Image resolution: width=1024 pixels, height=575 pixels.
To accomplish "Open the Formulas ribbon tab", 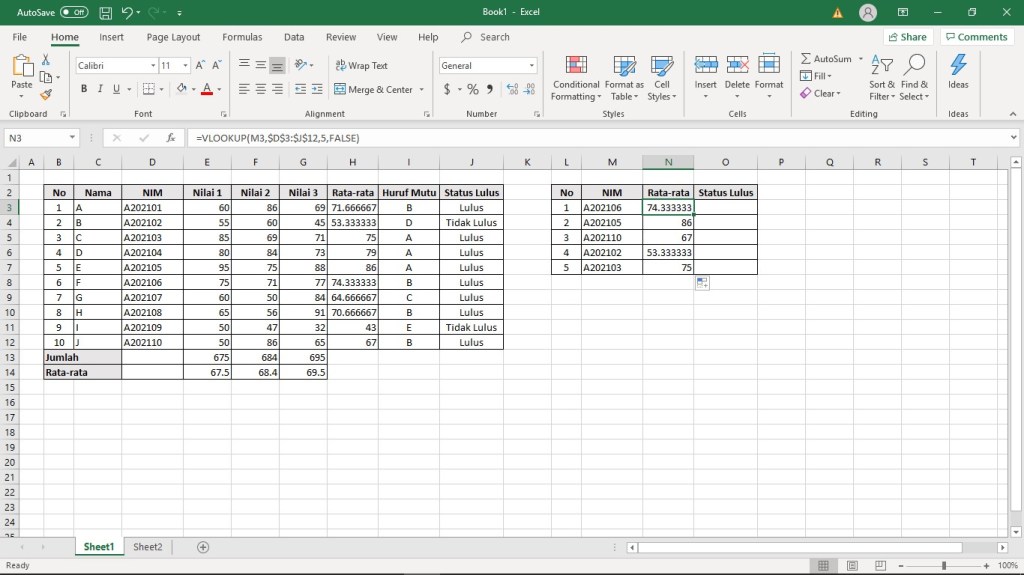I will point(242,37).
